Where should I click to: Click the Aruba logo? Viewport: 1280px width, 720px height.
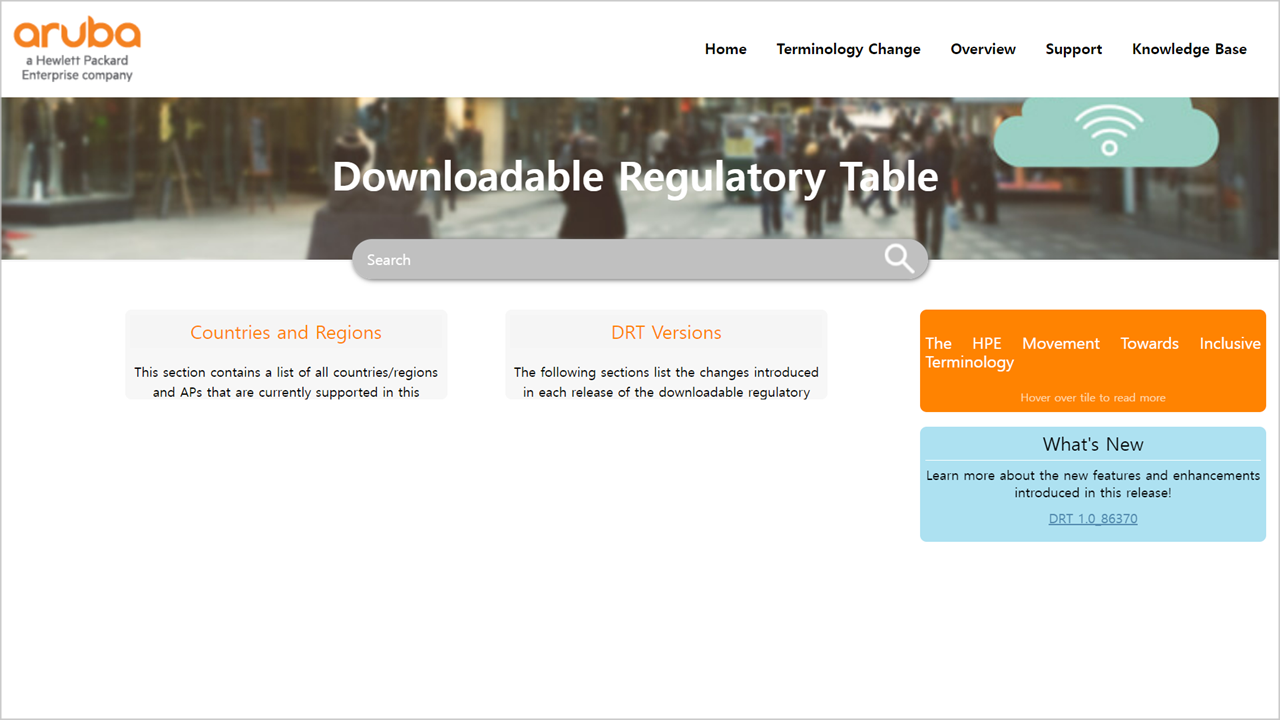(77, 50)
